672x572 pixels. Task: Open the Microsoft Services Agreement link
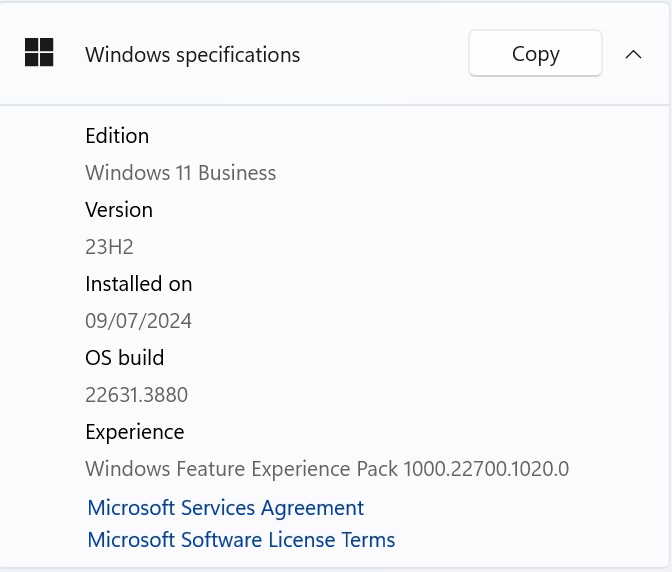(225, 508)
